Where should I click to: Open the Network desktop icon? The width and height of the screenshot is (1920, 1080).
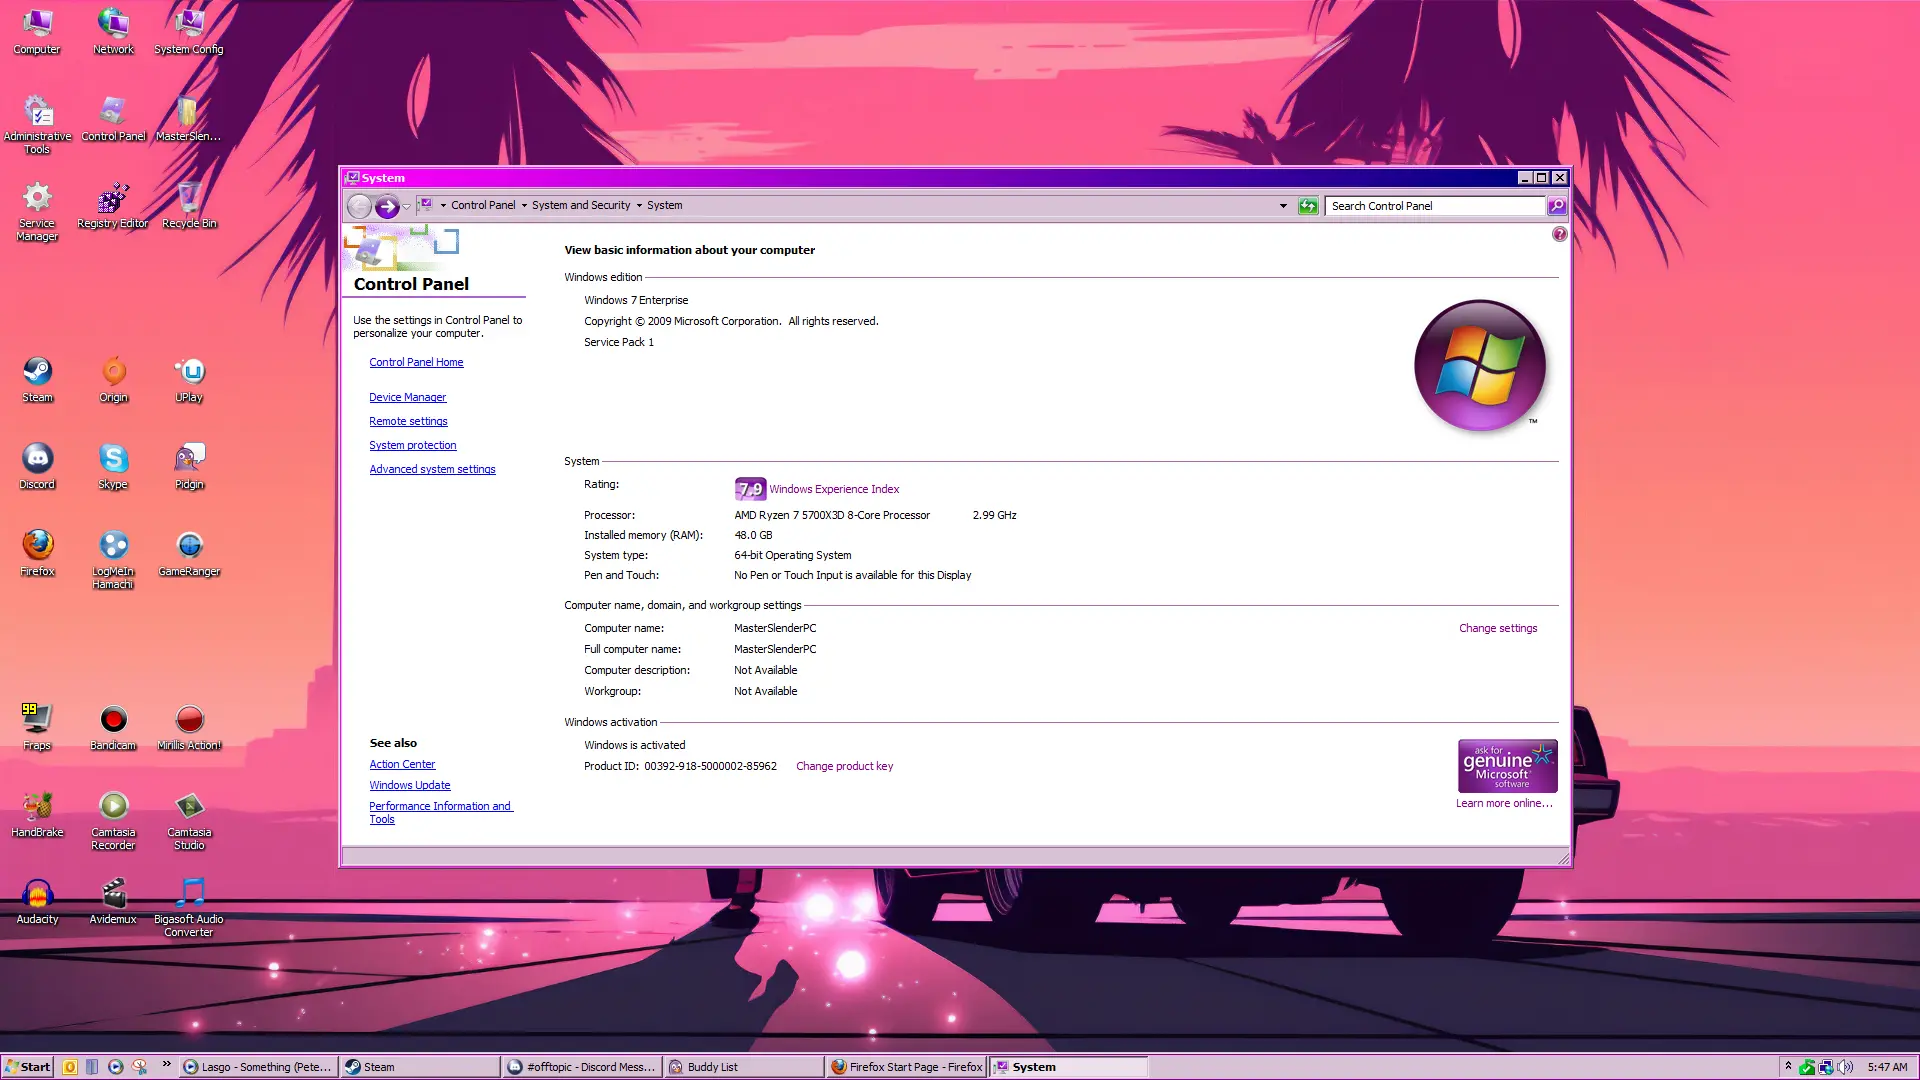click(x=113, y=30)
